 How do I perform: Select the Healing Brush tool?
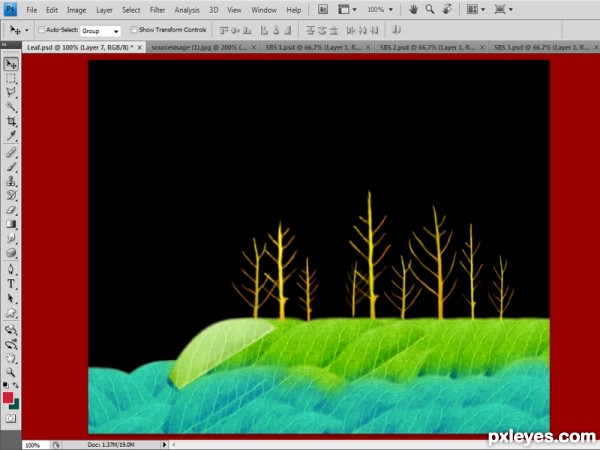(x=11, y=153)
